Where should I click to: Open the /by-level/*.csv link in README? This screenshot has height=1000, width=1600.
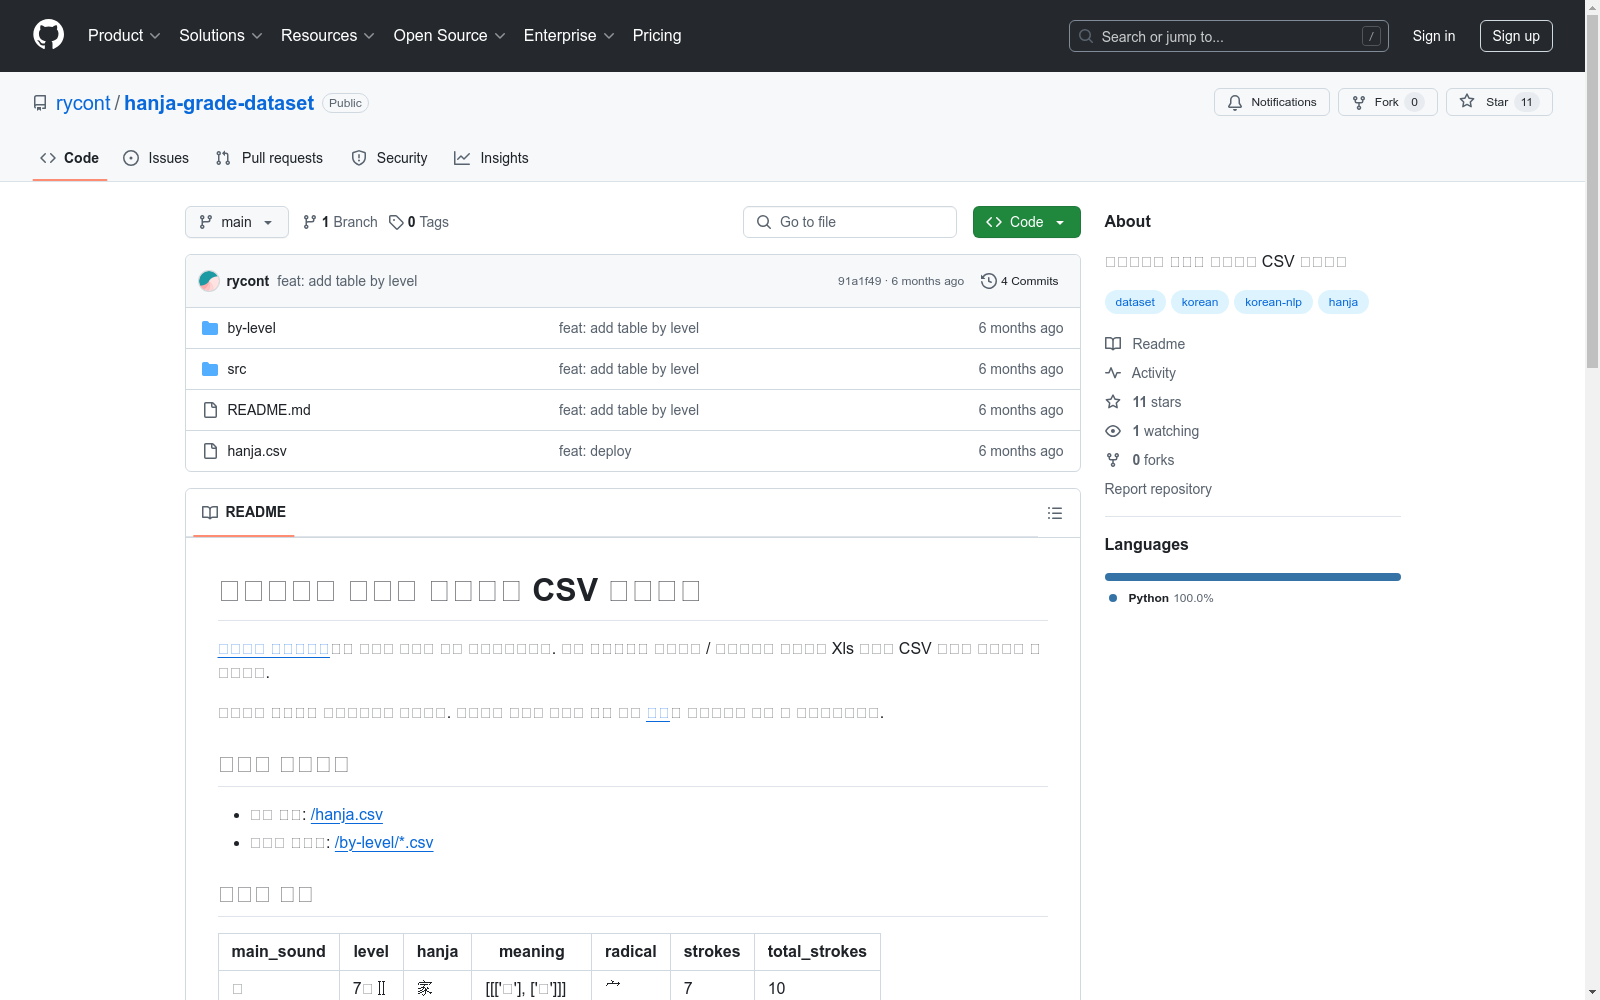point(384,843)
